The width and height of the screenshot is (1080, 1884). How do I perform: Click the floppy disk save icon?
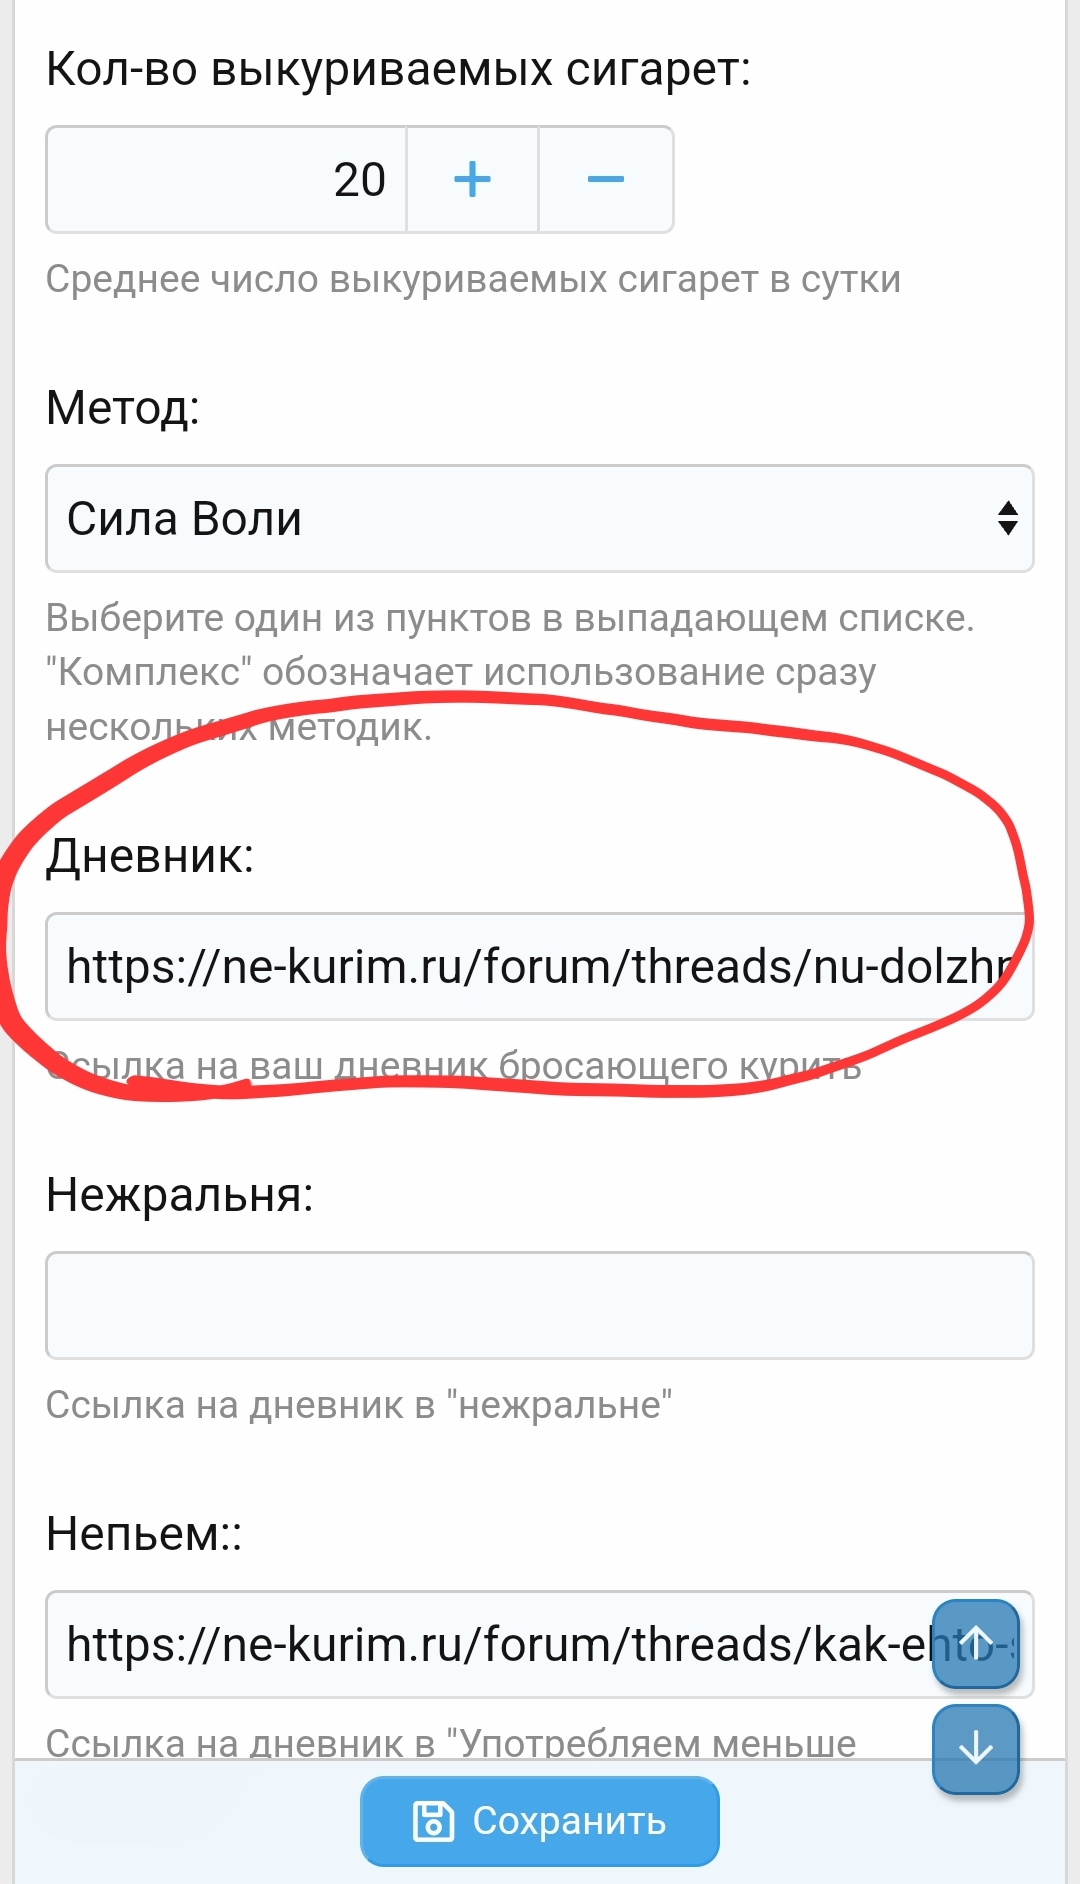tap(433, 1821)
